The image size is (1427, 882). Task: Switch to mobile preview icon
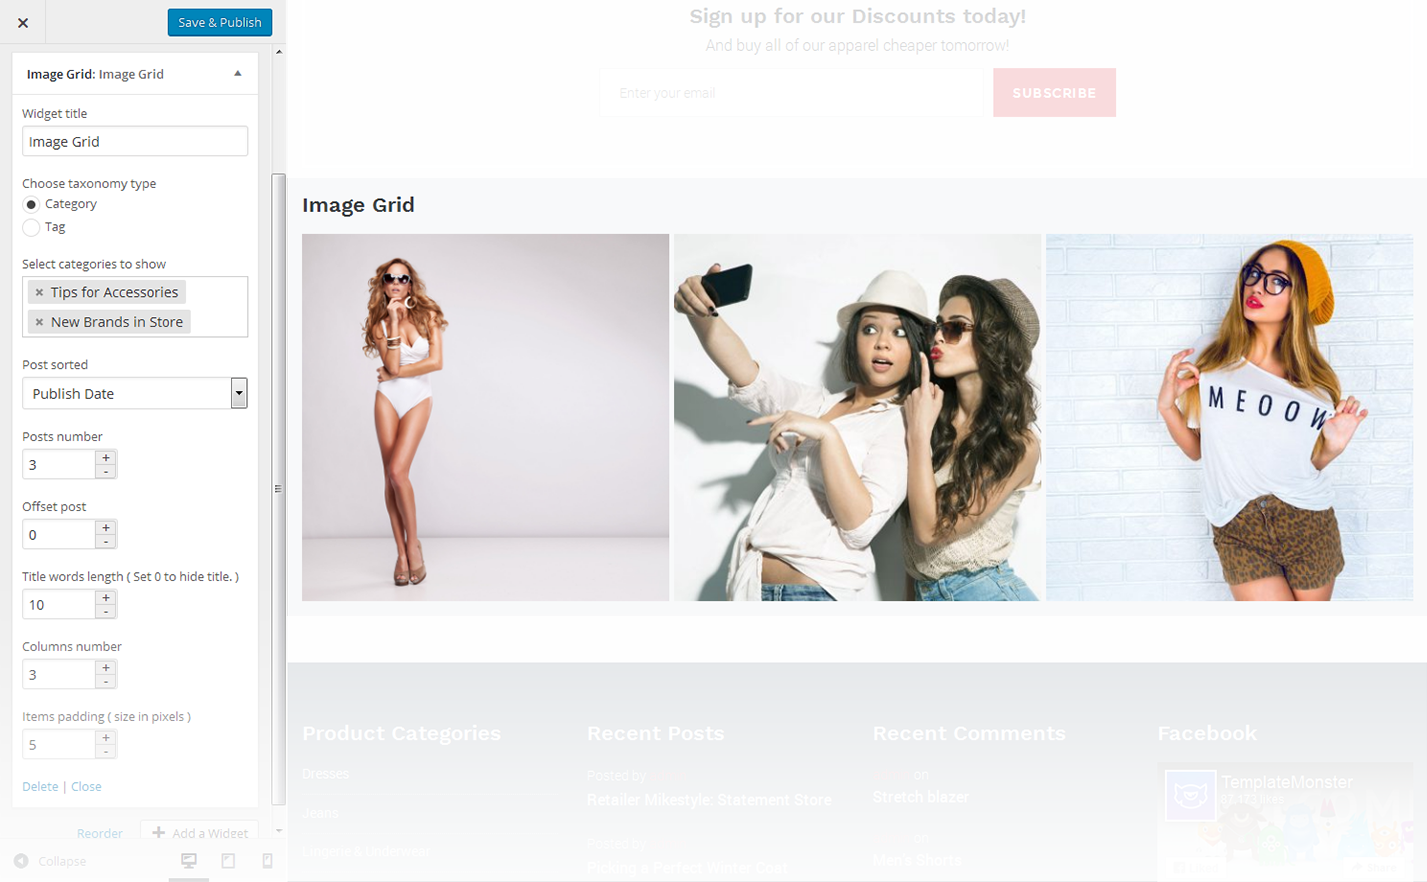[x=267, y=861]
